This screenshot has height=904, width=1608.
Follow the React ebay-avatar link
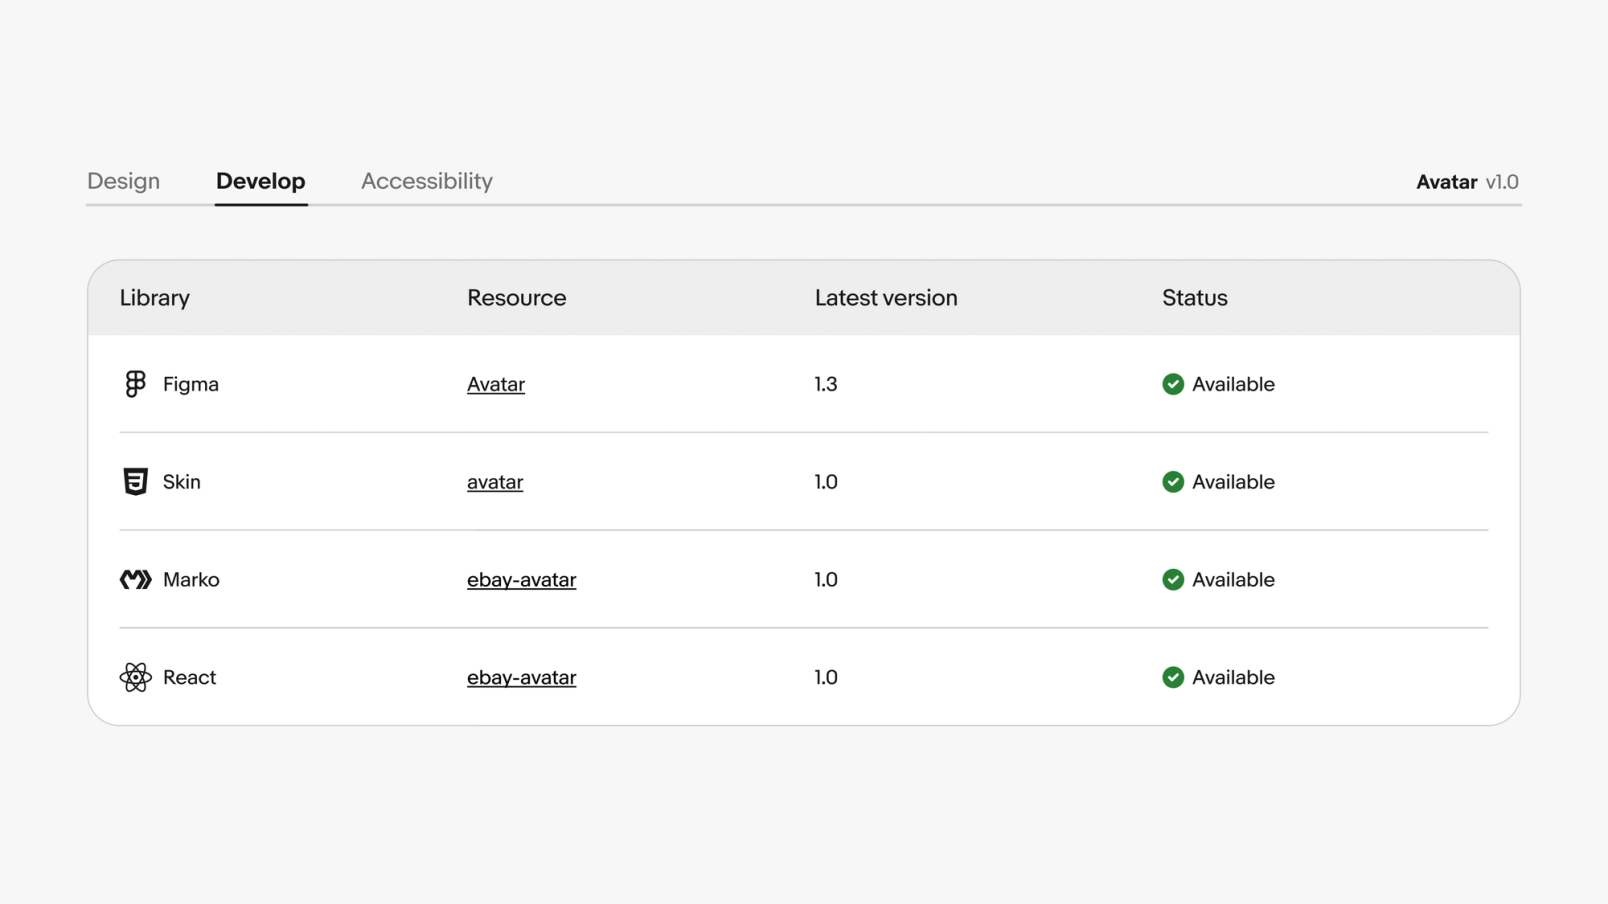[x=522, y=678]
